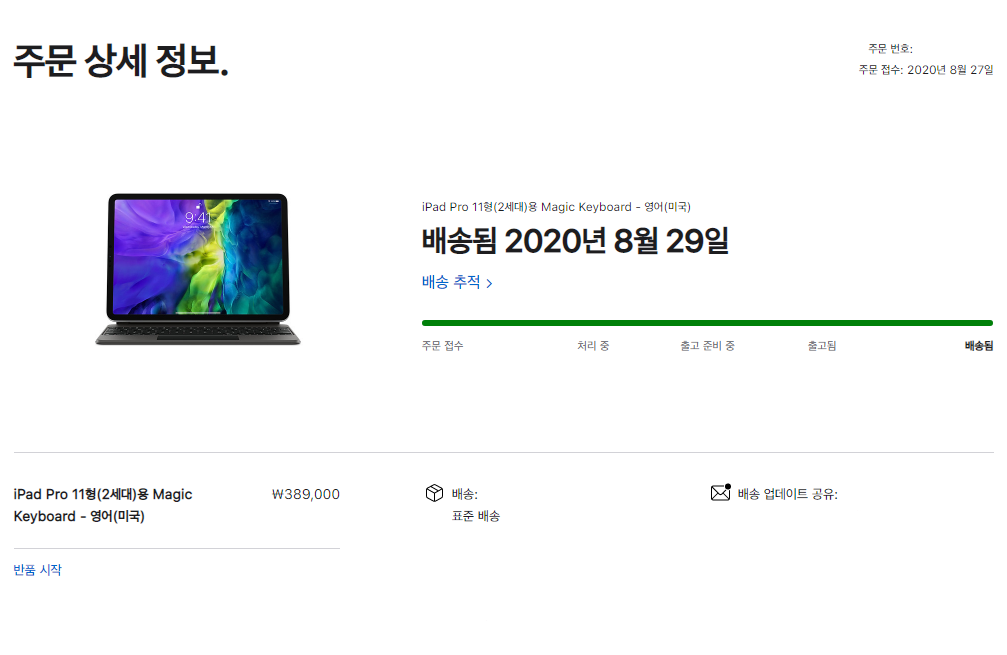Click the 배송됨 2020년 8월 29일 status heading

point(575,241)
